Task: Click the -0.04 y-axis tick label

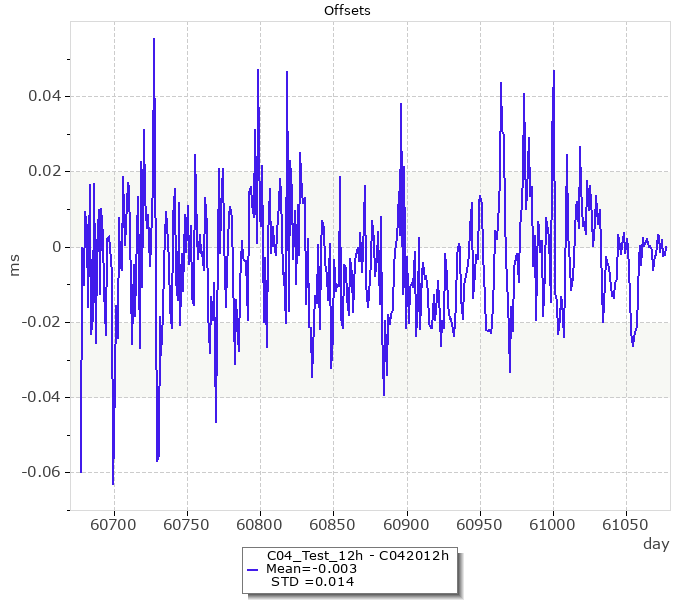Action: (x=38, y=397)
